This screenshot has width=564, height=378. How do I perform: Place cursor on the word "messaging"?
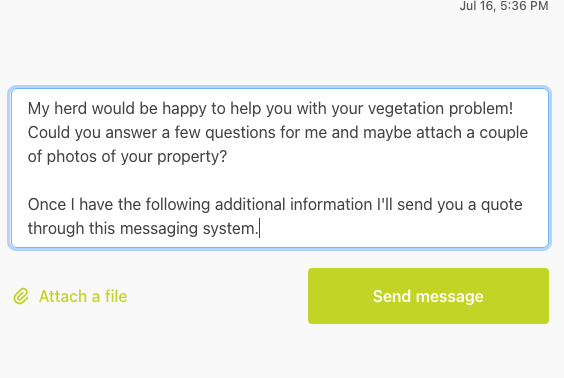(159, 229)
